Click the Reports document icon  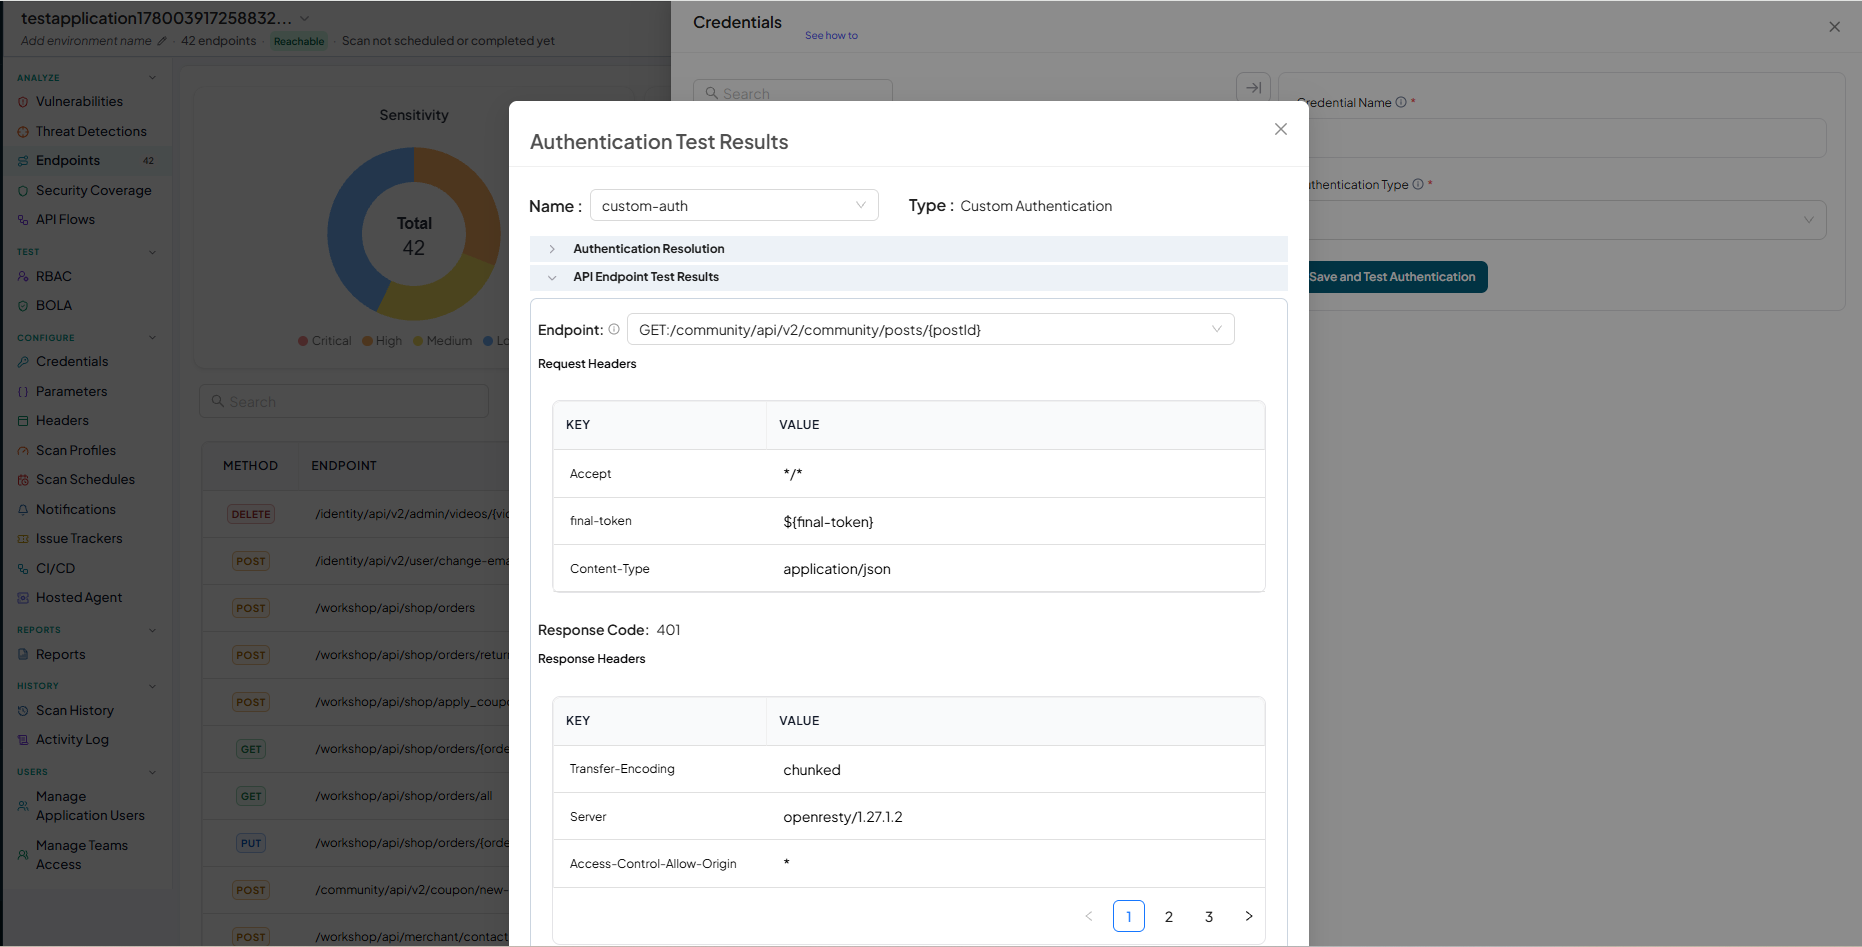[x=23, y=655]
